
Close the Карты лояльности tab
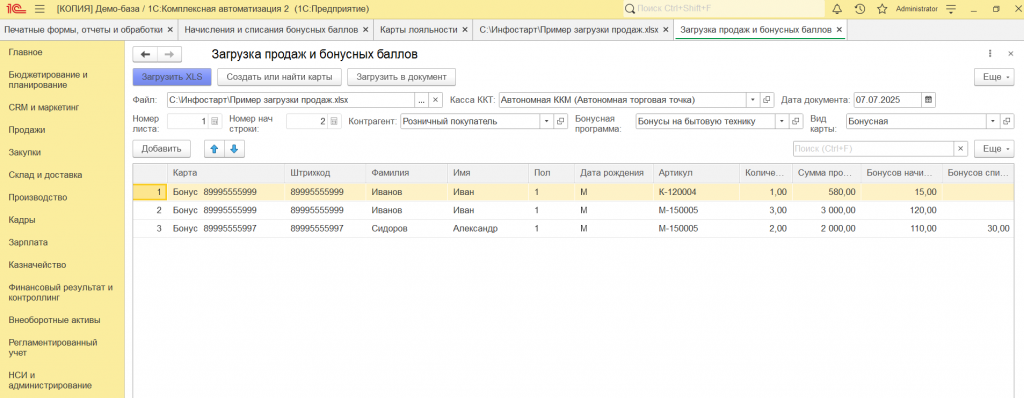click(465, 30)
